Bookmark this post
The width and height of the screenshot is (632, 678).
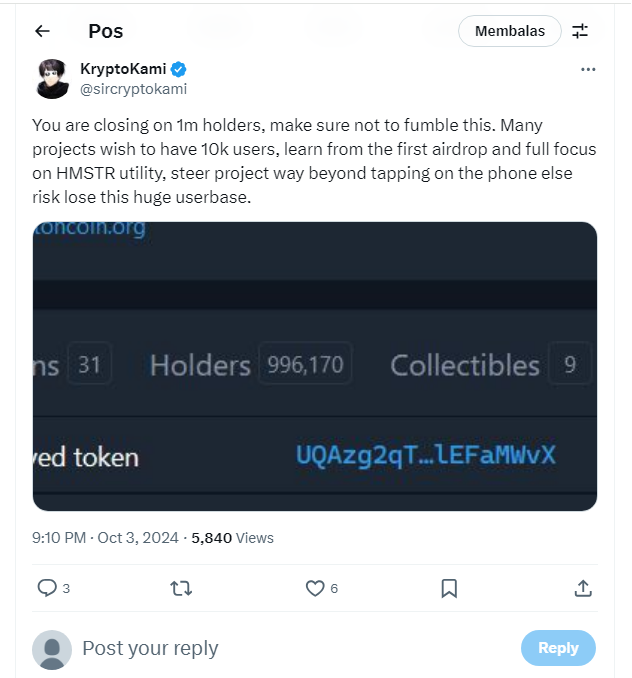[449, 588]
